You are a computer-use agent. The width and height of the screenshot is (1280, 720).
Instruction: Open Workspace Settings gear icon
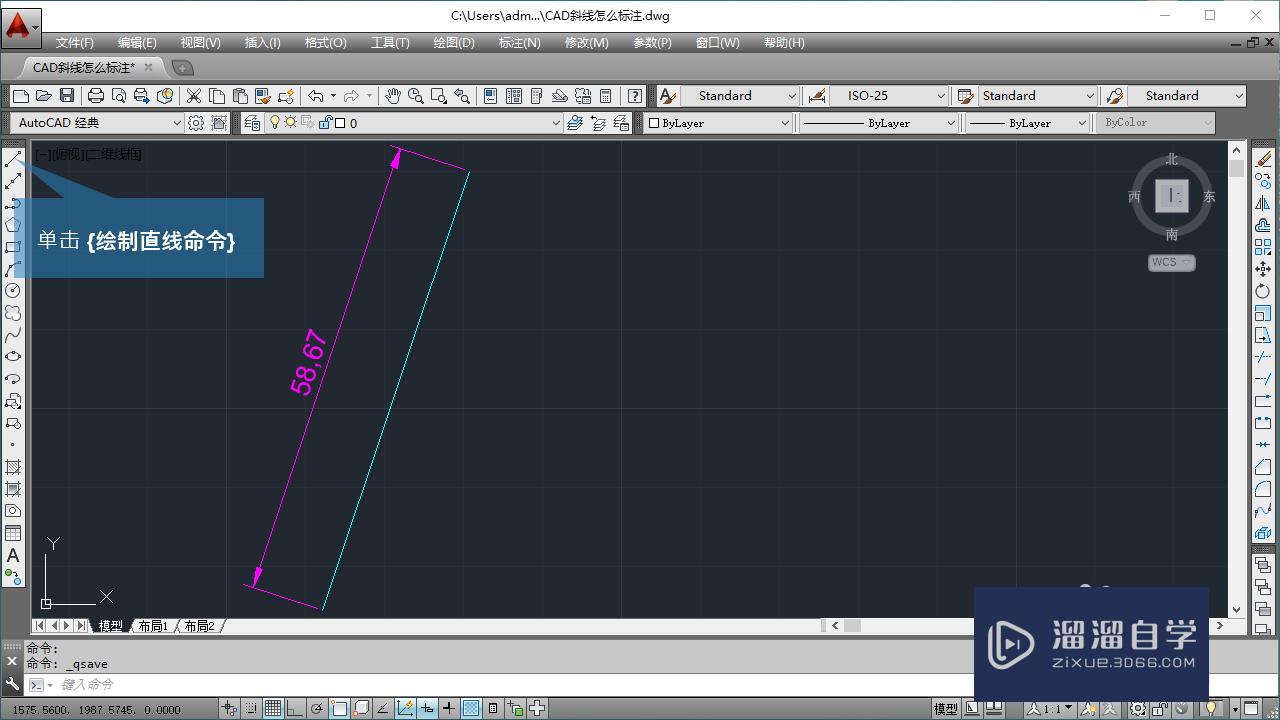pyautogui.click(x=196, y=123)
